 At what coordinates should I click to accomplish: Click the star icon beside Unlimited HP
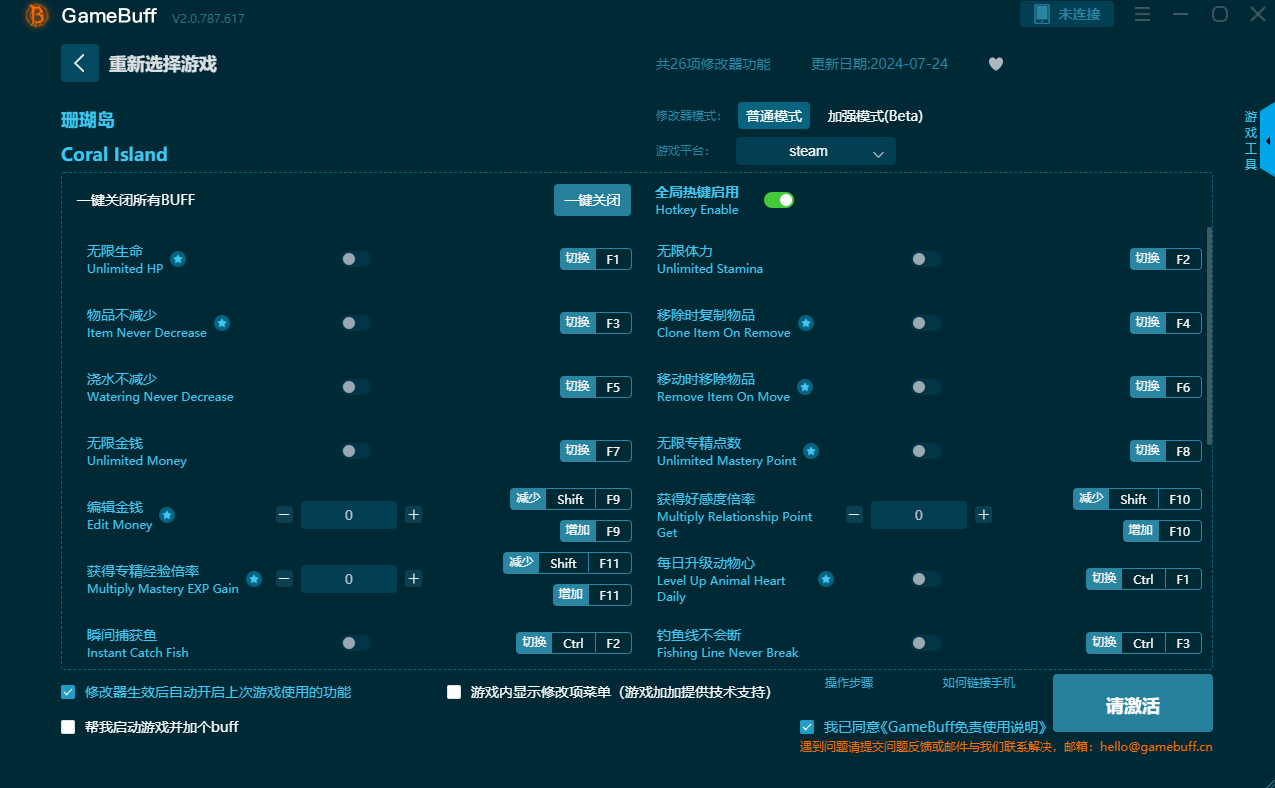(x=177, y=259)
